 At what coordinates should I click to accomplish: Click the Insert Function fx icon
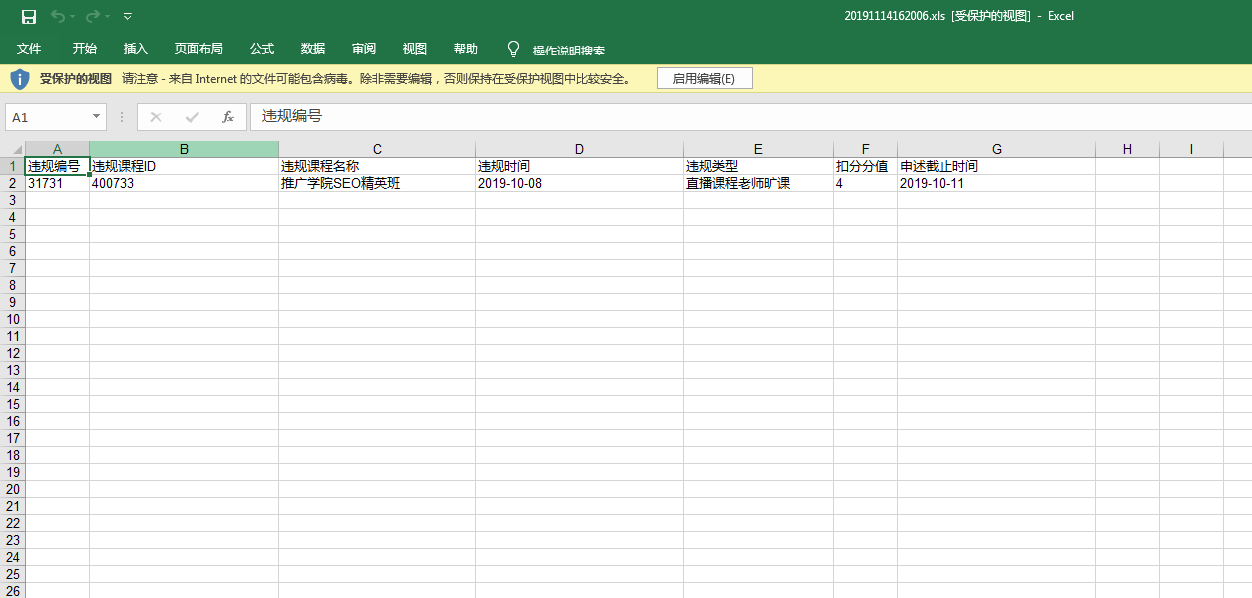pyautogui.click(x=228, y=117)
